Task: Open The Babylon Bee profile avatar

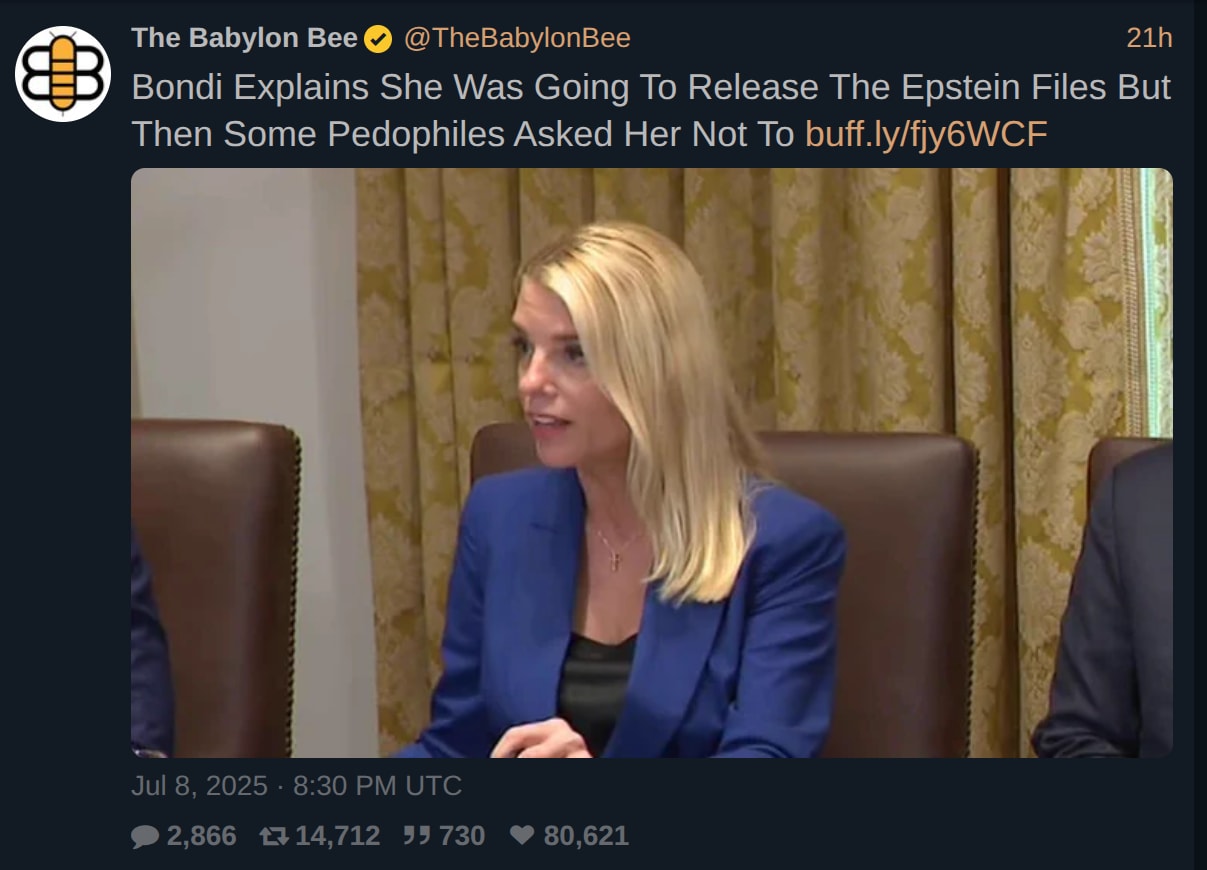Action: point(62,74)
